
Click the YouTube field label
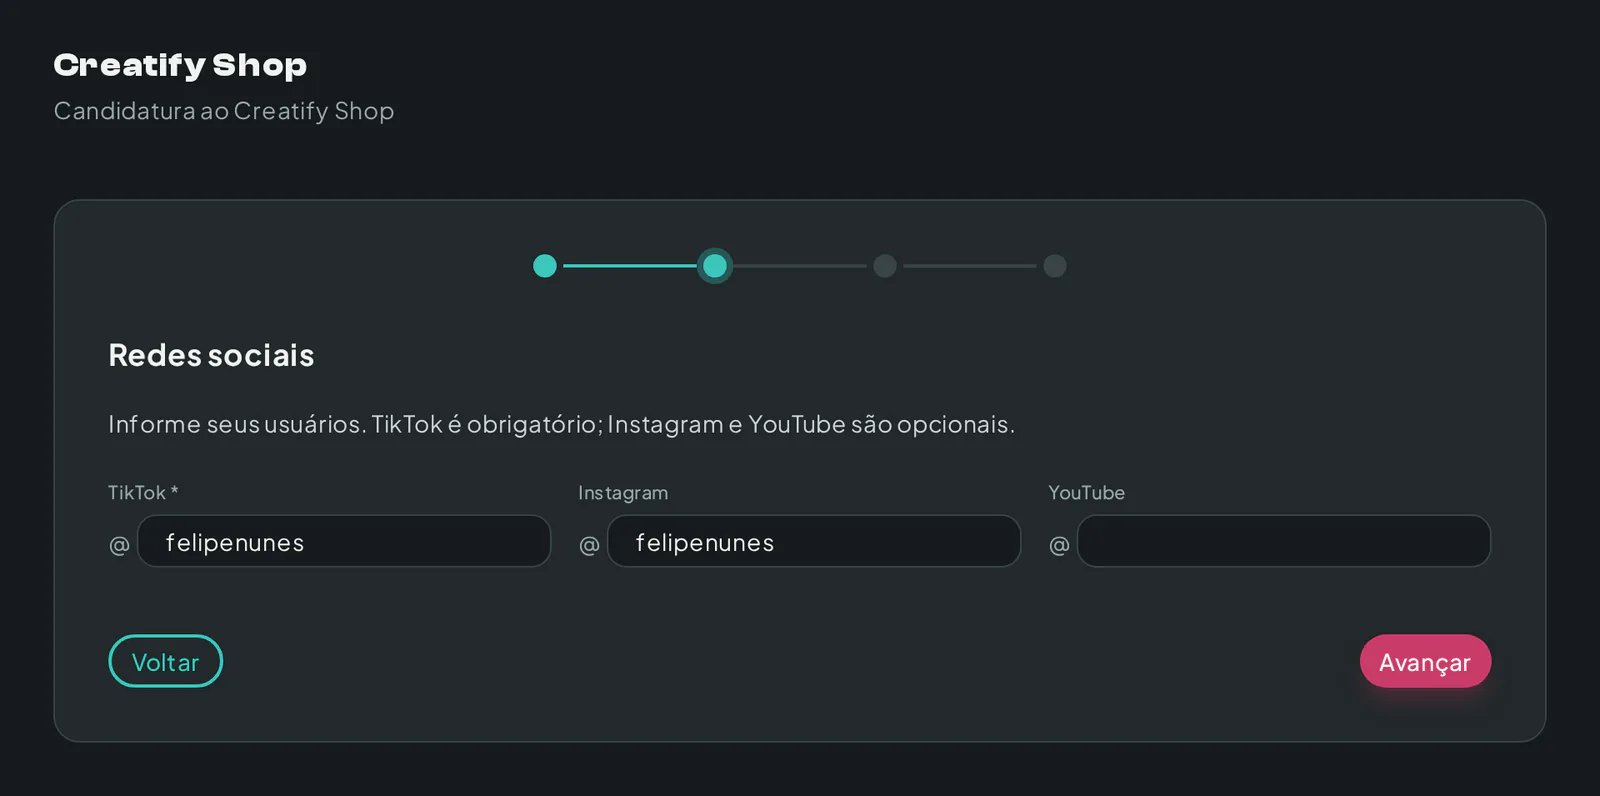click(x=1086, y=492)
